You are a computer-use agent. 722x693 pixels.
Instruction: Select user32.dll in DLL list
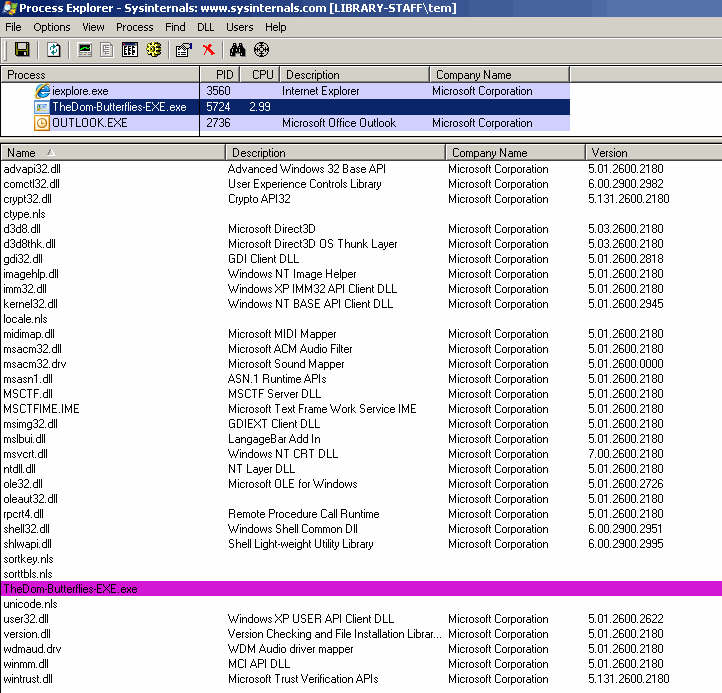[26, 619]
